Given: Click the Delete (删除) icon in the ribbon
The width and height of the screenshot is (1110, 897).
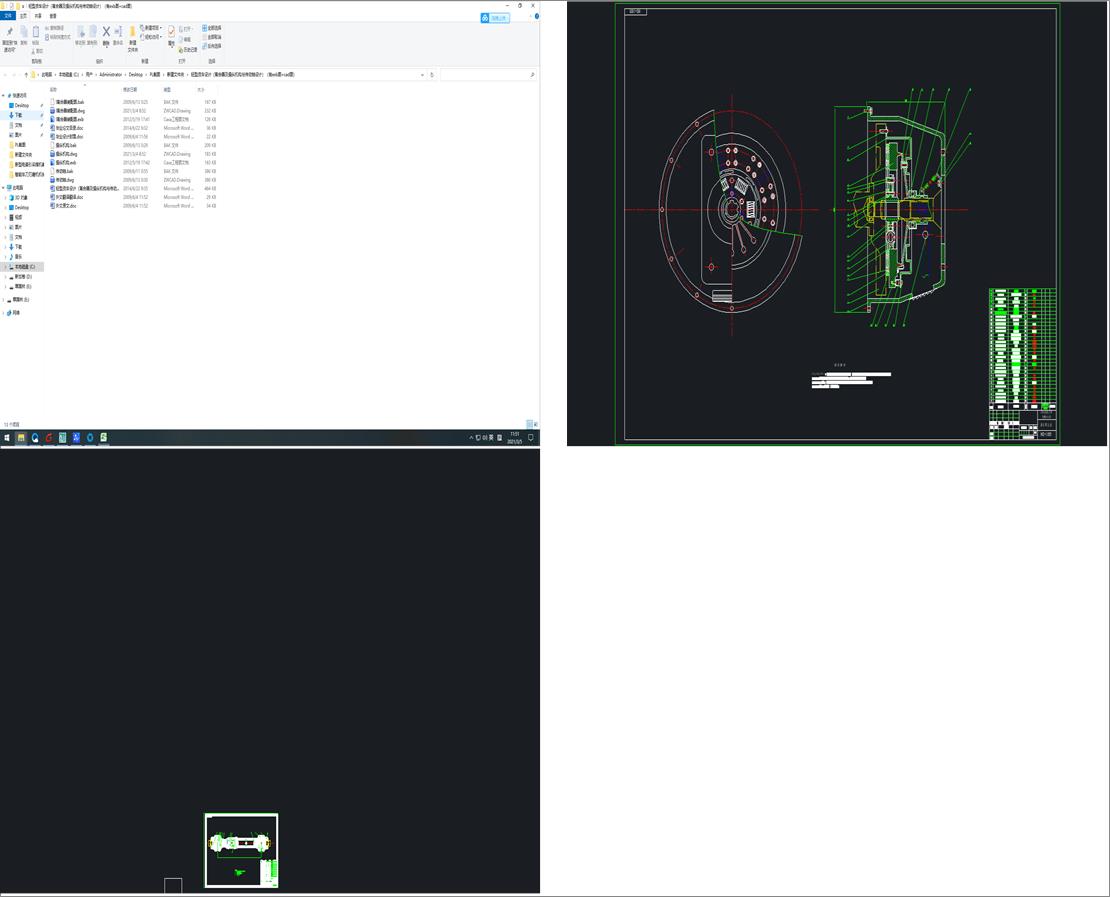Looking at the screenshot, I should tap(105, 33).
